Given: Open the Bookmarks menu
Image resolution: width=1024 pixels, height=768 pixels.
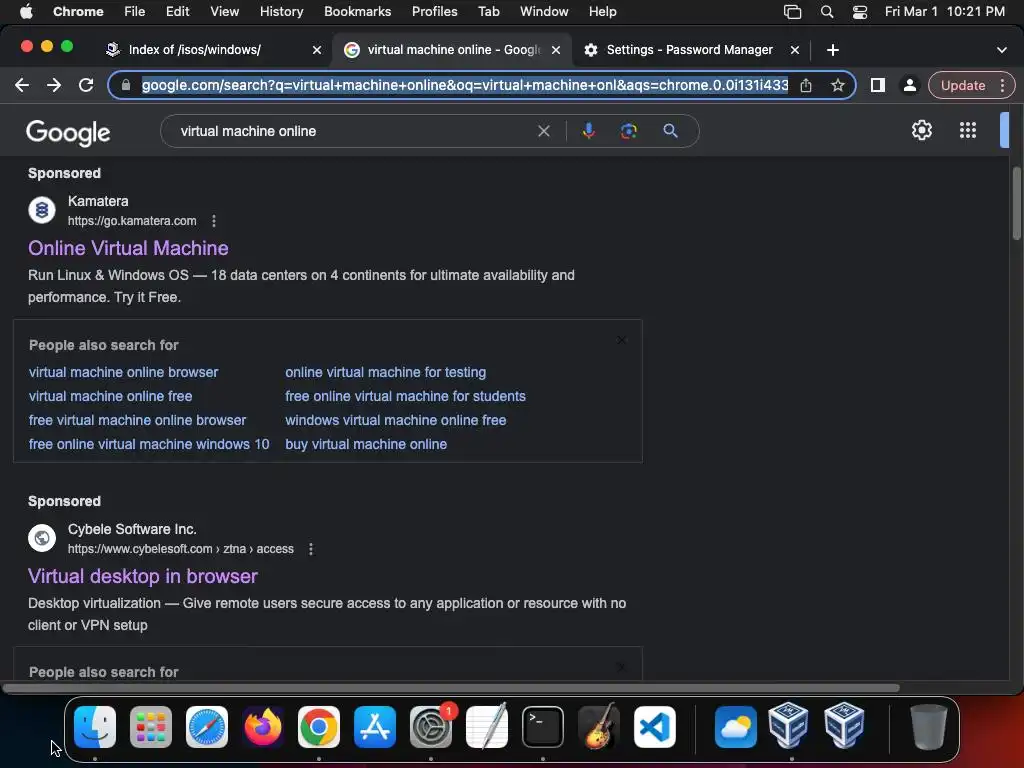Looking at the screenshot, I should [x=357, y=12].
